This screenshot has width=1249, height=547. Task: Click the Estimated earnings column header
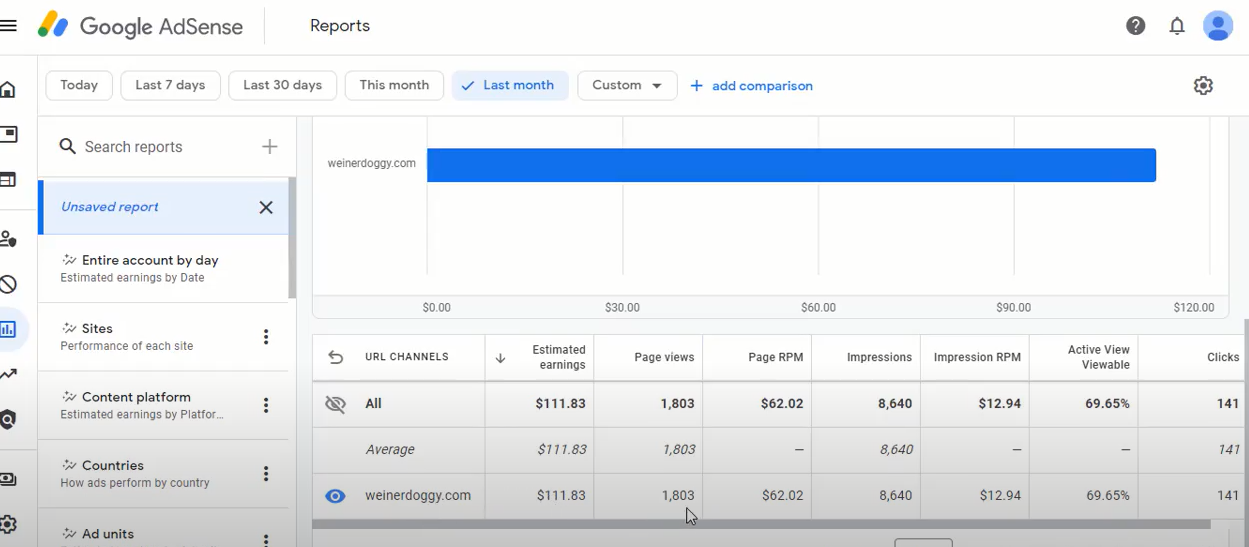pos(560,357)
